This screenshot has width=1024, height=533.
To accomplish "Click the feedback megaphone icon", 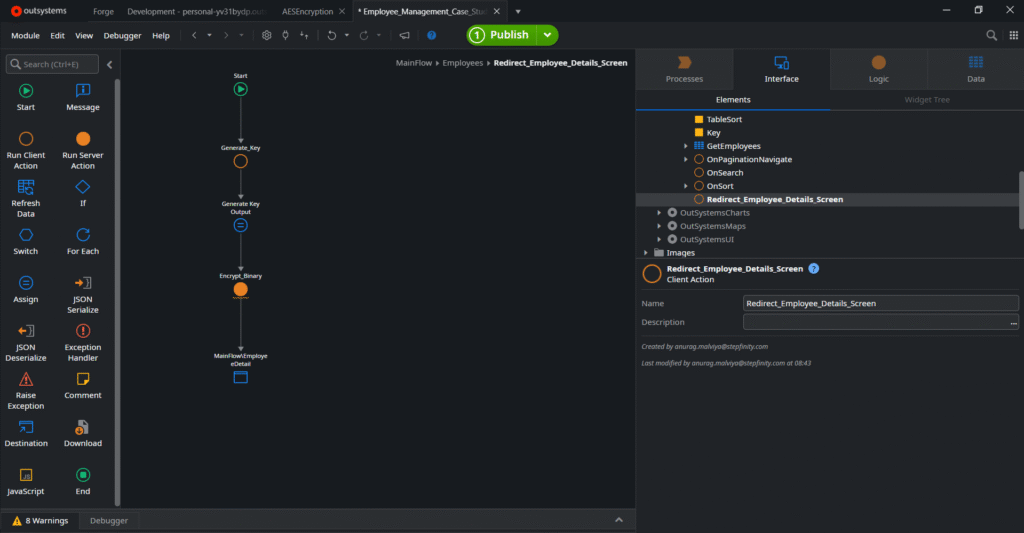I will (404, 35).
